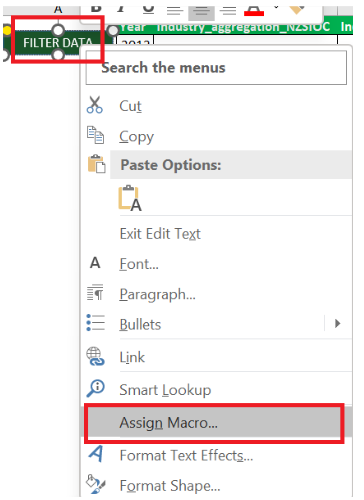
Task: Click the bottom middle sizing handle
Action: pyautogui.click(x=58, y=55)
